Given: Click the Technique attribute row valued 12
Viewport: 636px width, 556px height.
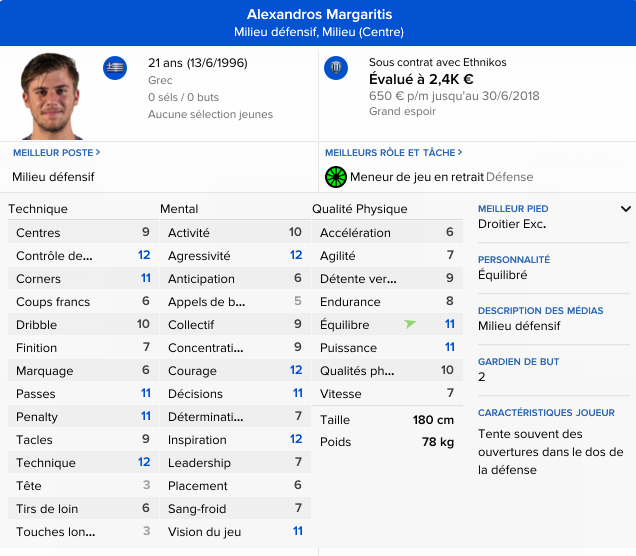Looking at the screenshot, I should pos(82,463).
